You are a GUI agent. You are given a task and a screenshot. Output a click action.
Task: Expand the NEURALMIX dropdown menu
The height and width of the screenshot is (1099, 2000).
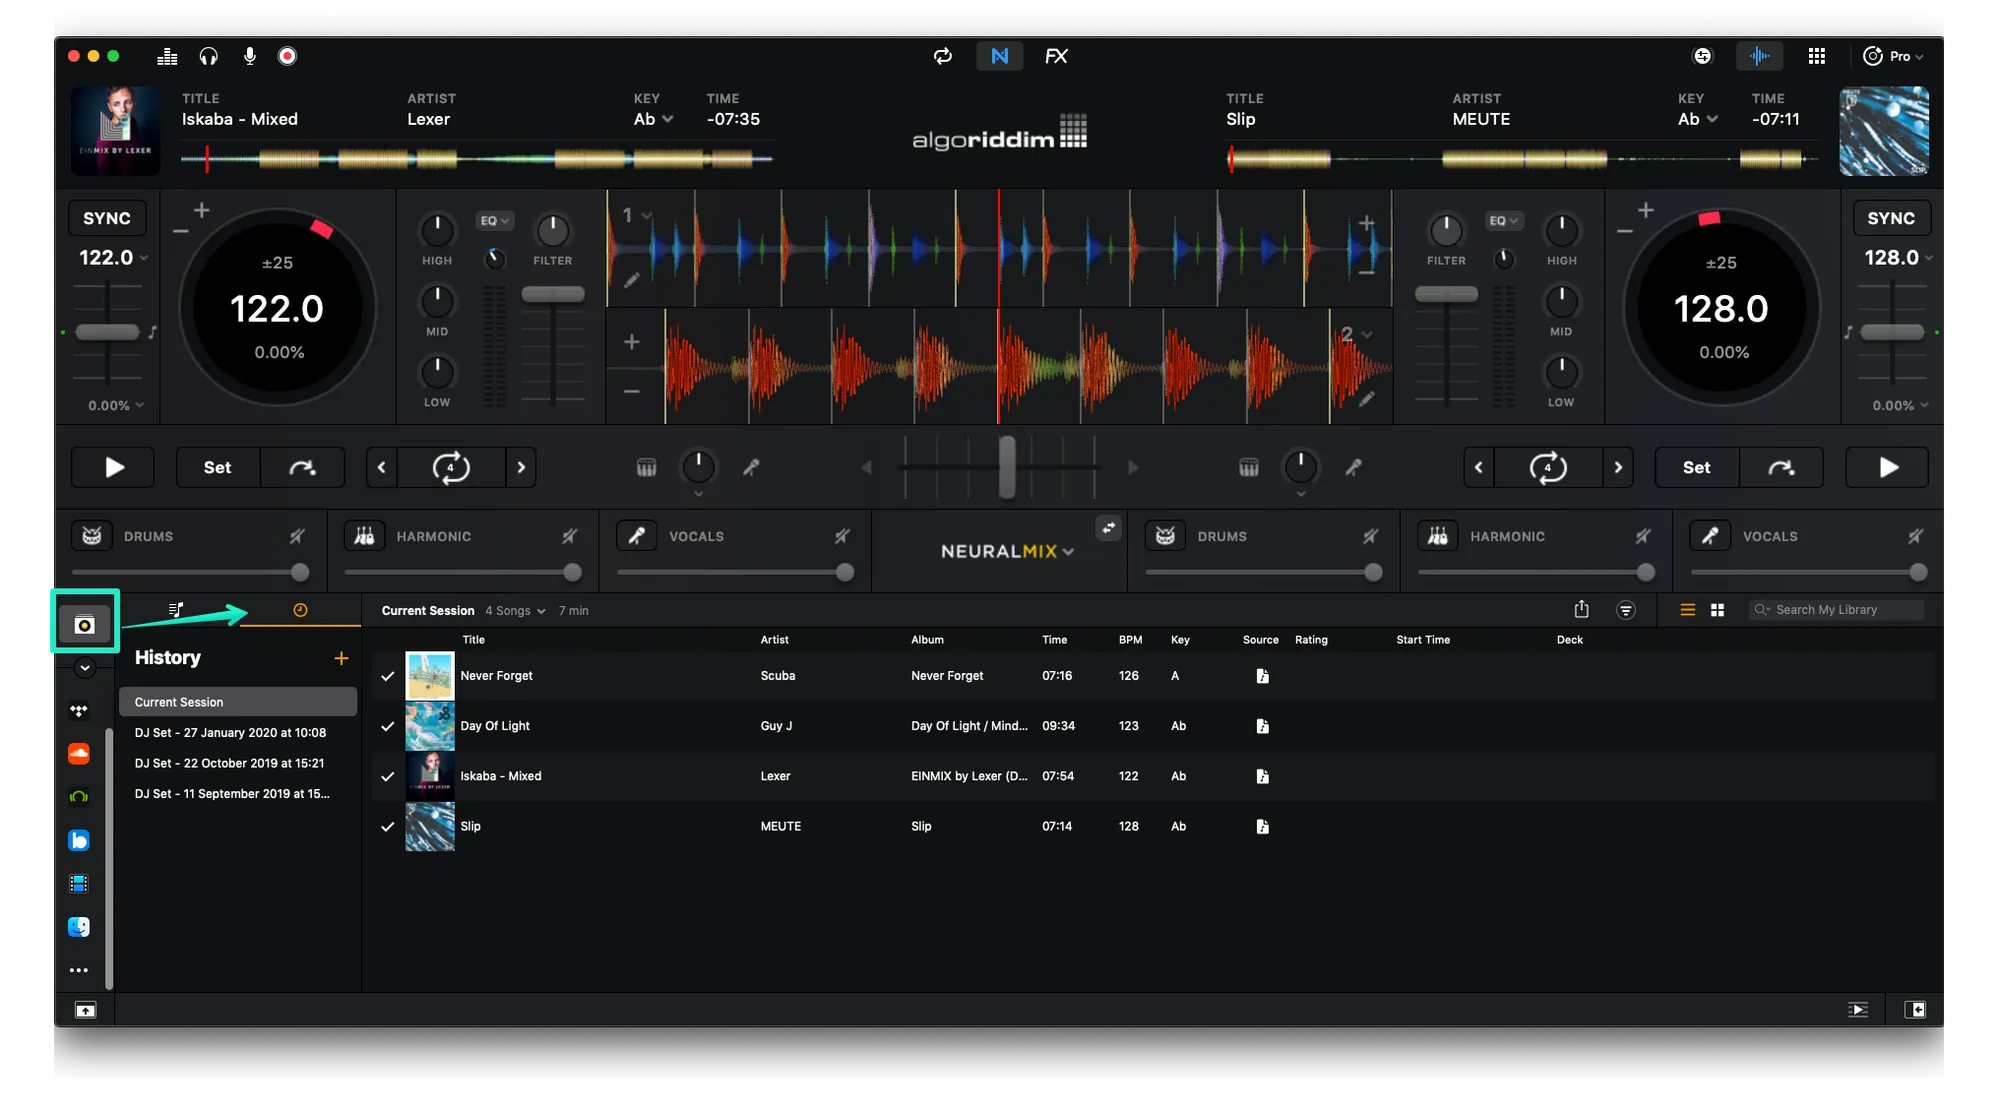pos(1007,551)
